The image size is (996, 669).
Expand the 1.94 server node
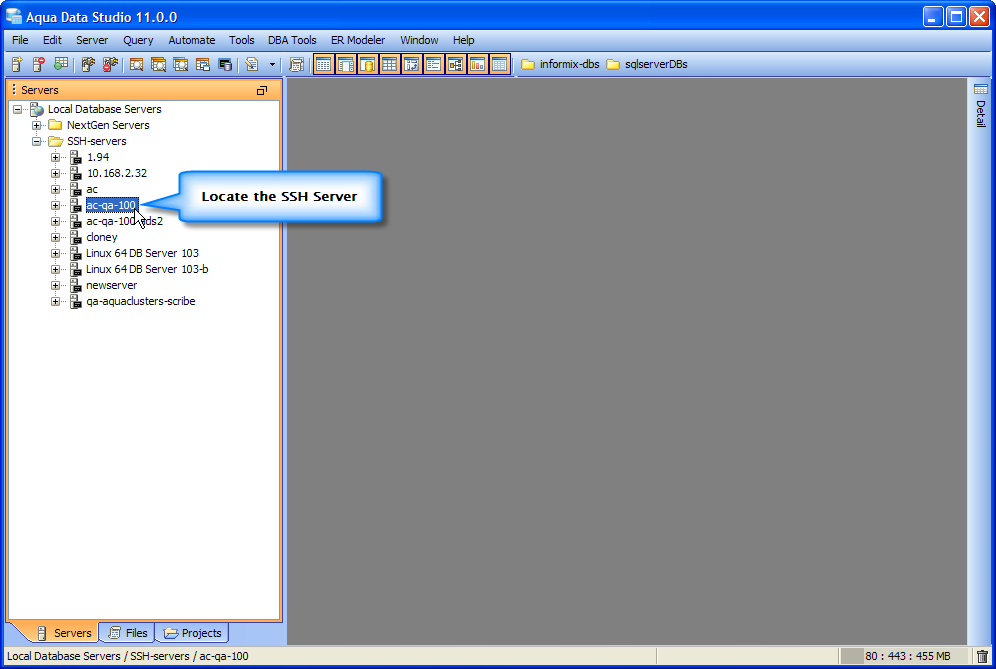[x=56, y=157]
